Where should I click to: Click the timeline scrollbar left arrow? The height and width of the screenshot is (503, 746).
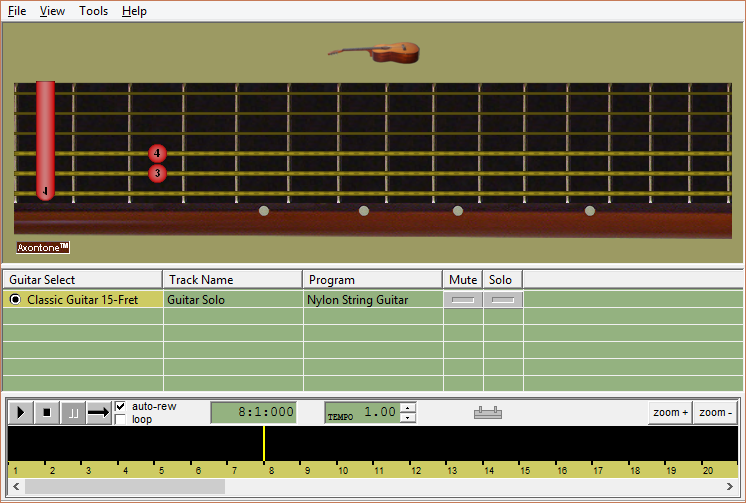[x=16, y=486]
